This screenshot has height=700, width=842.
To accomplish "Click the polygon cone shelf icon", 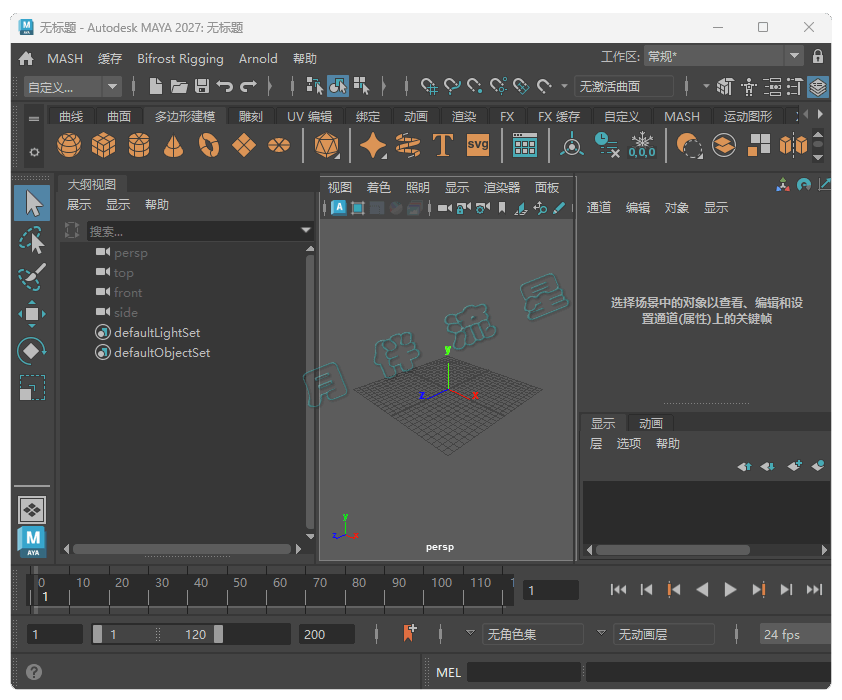I will pyautogui.click(x=173, y=146).
